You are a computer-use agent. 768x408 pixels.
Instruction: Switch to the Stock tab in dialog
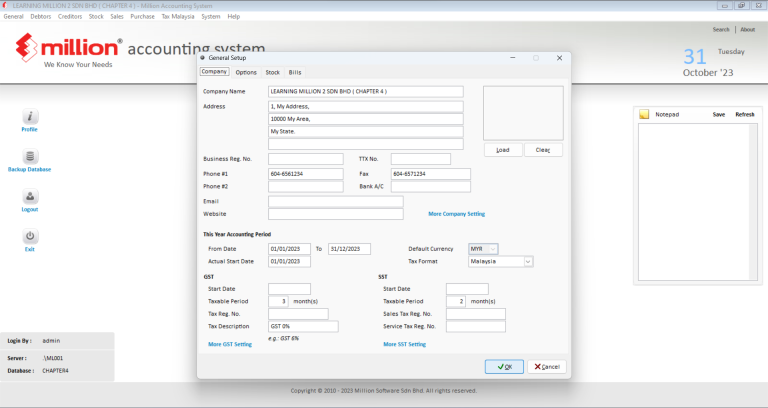[x=273, y=72]
